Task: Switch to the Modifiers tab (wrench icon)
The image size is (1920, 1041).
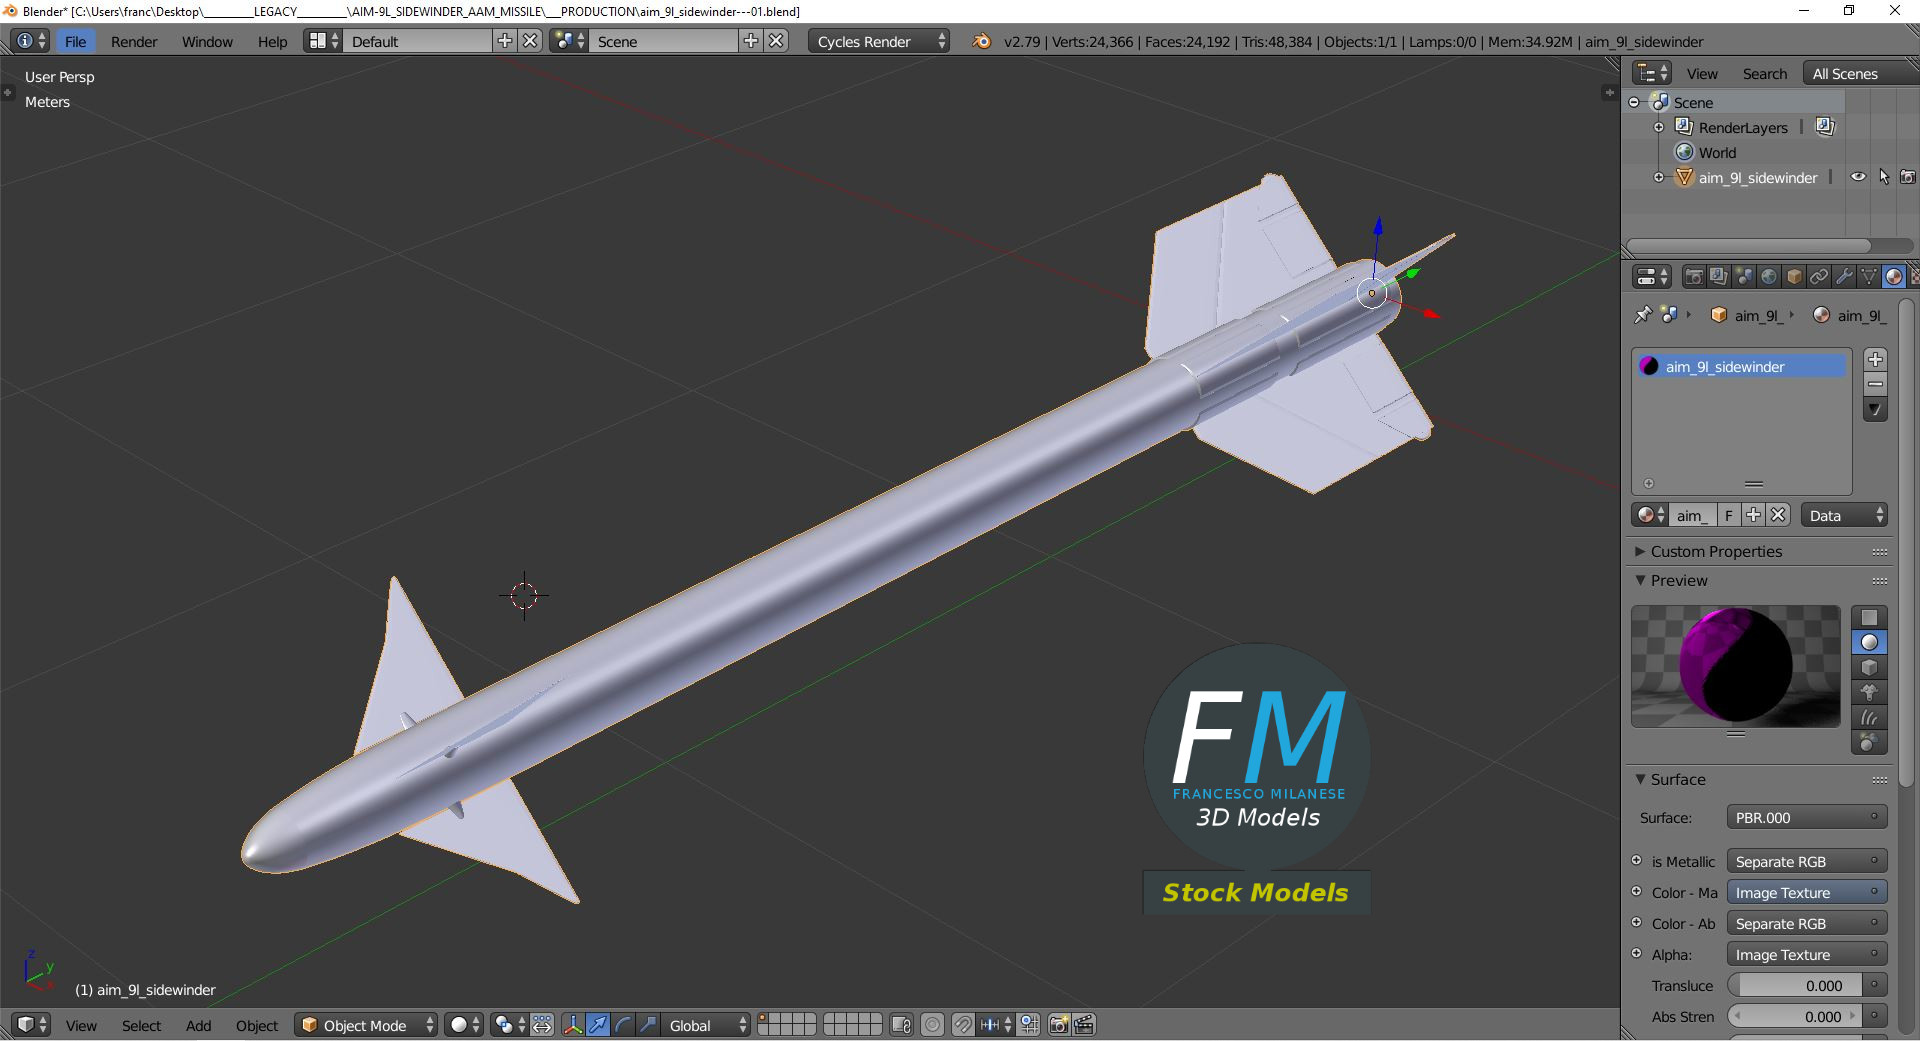Action: click(1844, 277)
